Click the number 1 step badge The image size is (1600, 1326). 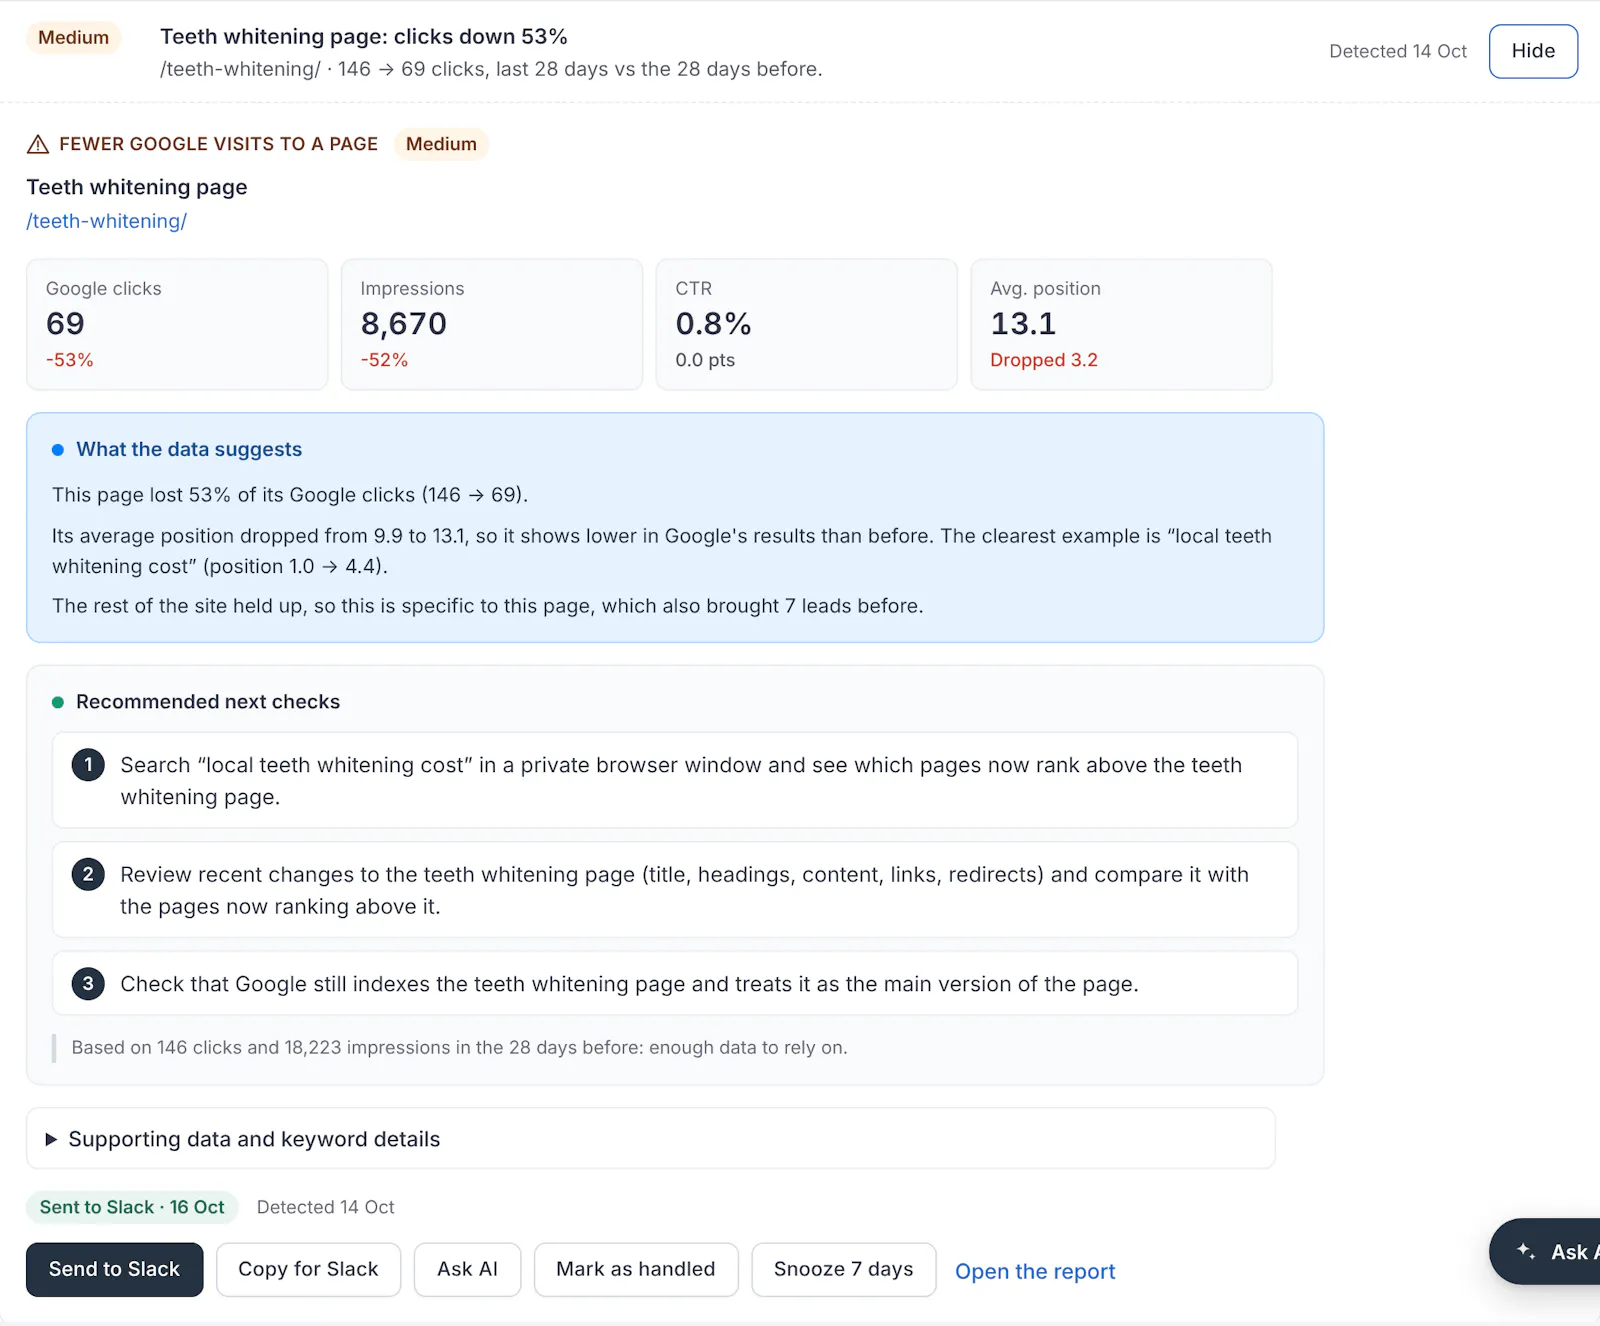(88, 765)
